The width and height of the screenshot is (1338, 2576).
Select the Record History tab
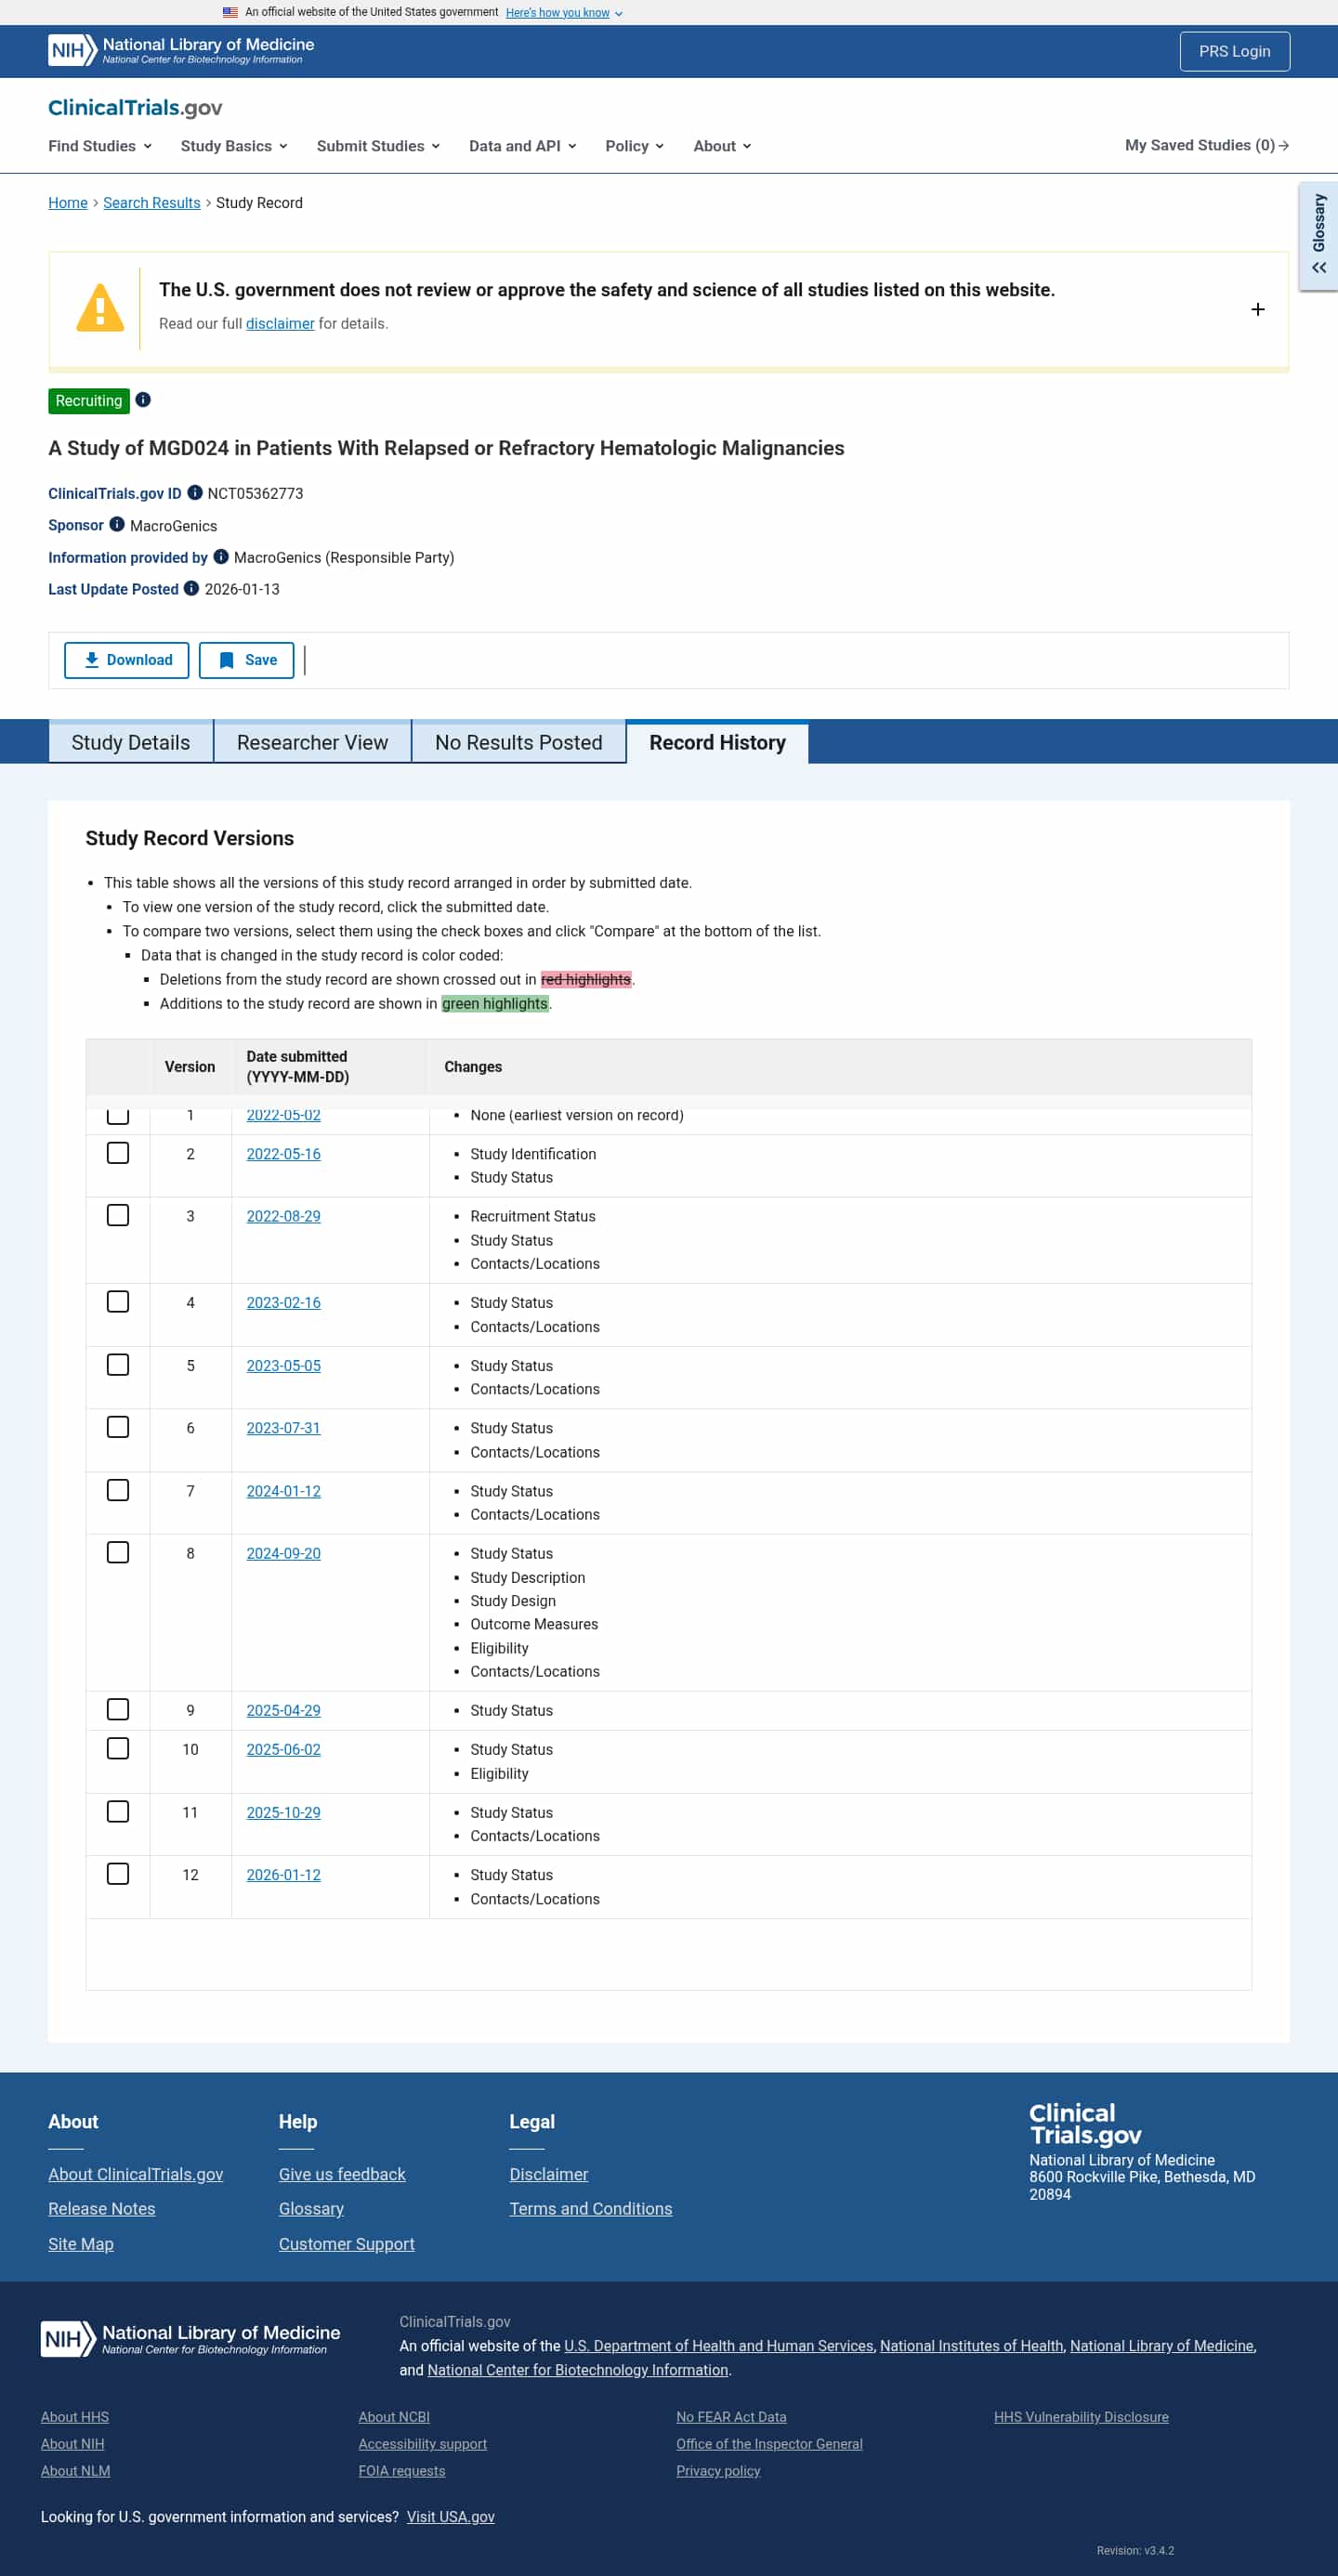[717, 742]
